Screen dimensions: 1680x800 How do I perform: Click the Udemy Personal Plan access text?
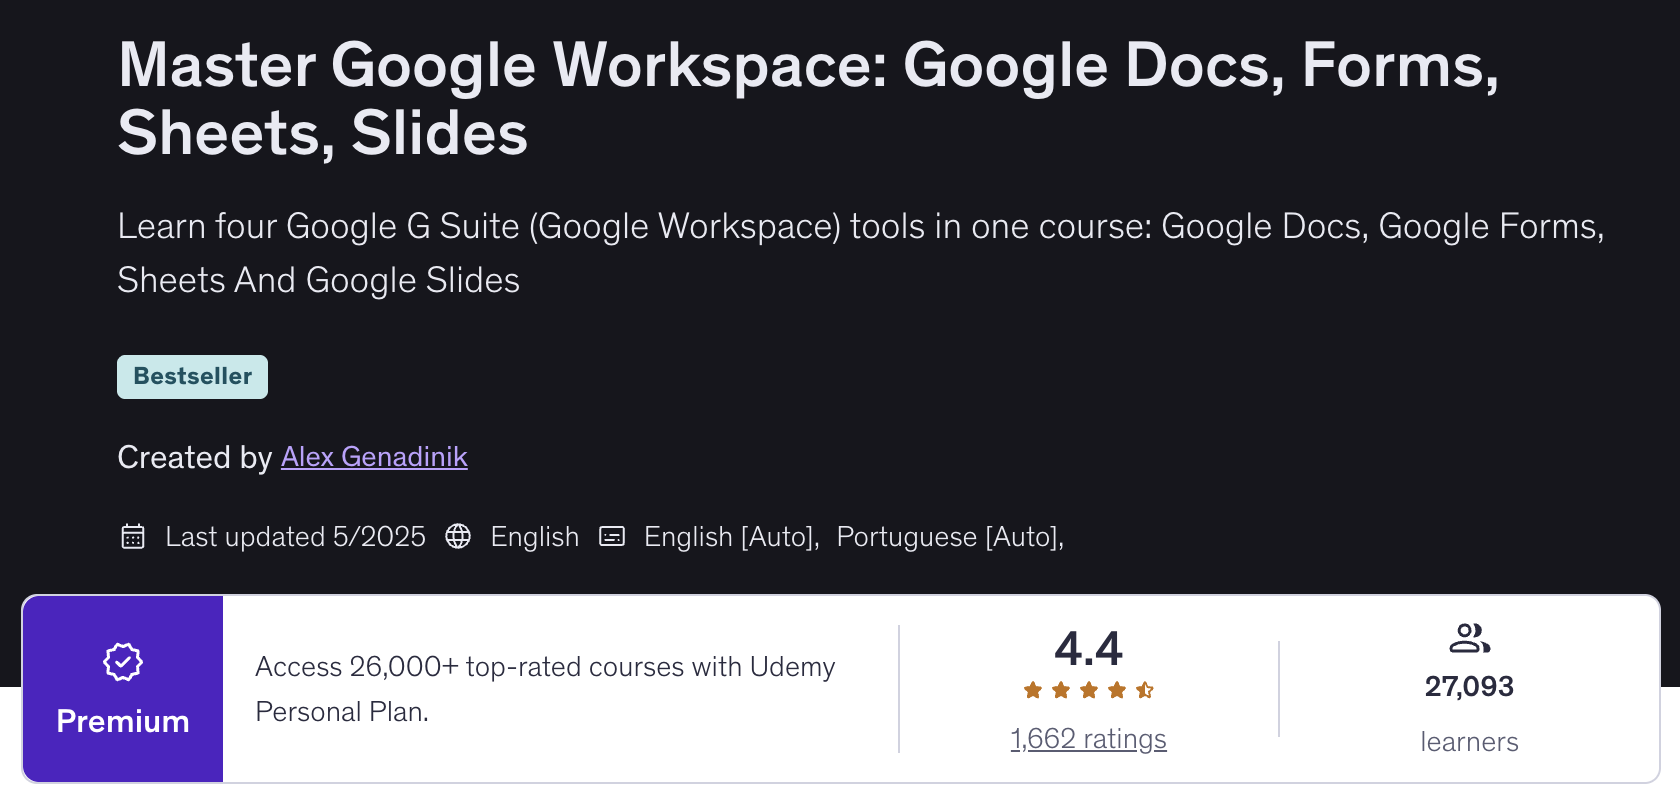tap(545, 689)
